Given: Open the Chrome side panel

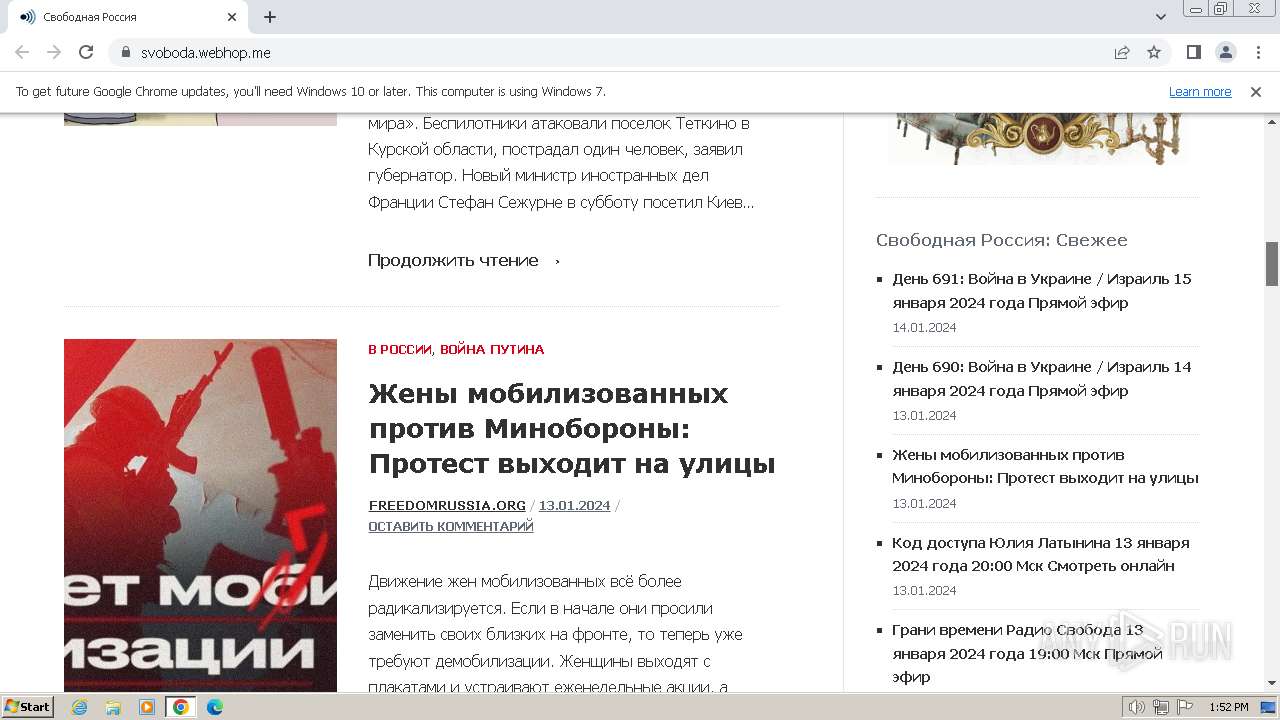Looking at the screenshot, I should click(x=1193, y=52).
